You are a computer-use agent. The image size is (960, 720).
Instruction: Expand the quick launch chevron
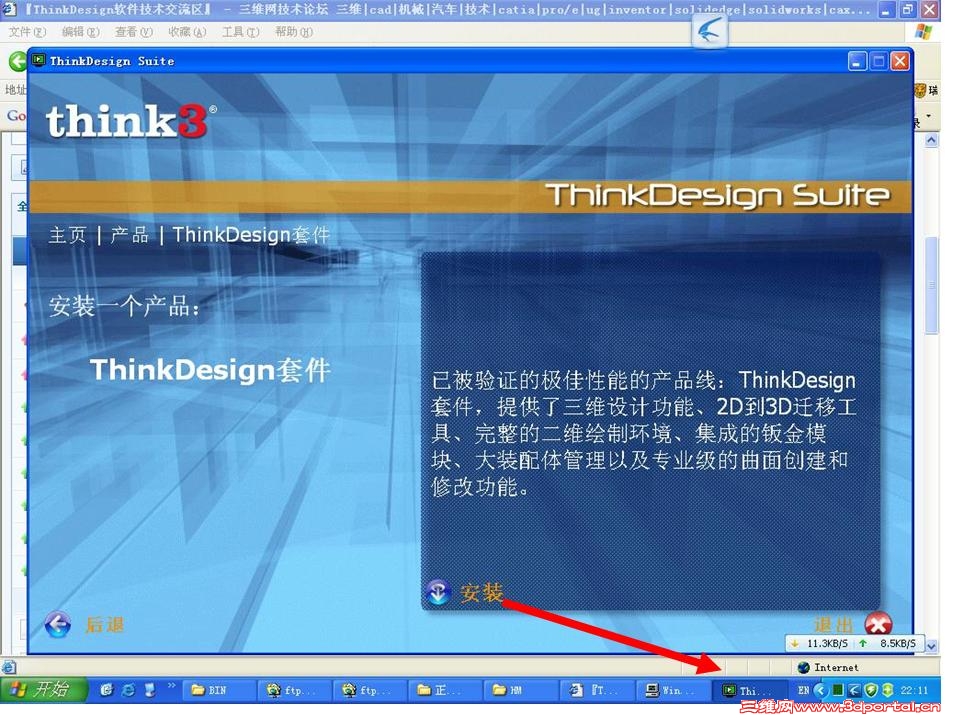pyautogui.click(x=171, y=686)
